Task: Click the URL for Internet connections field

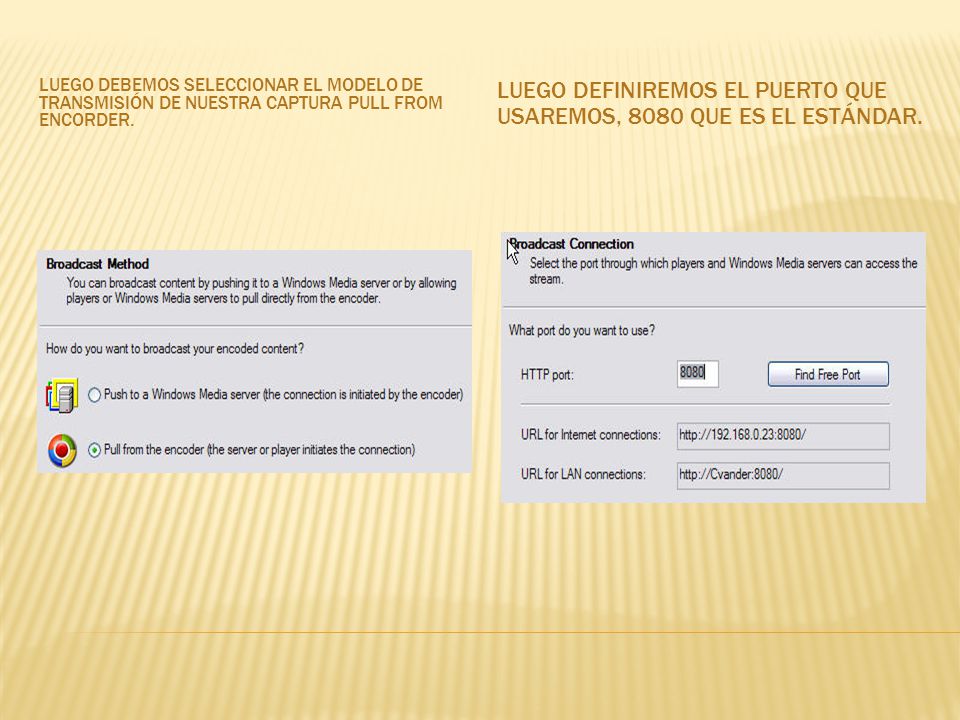Action: pyautogui.click(x=783, y=436)
